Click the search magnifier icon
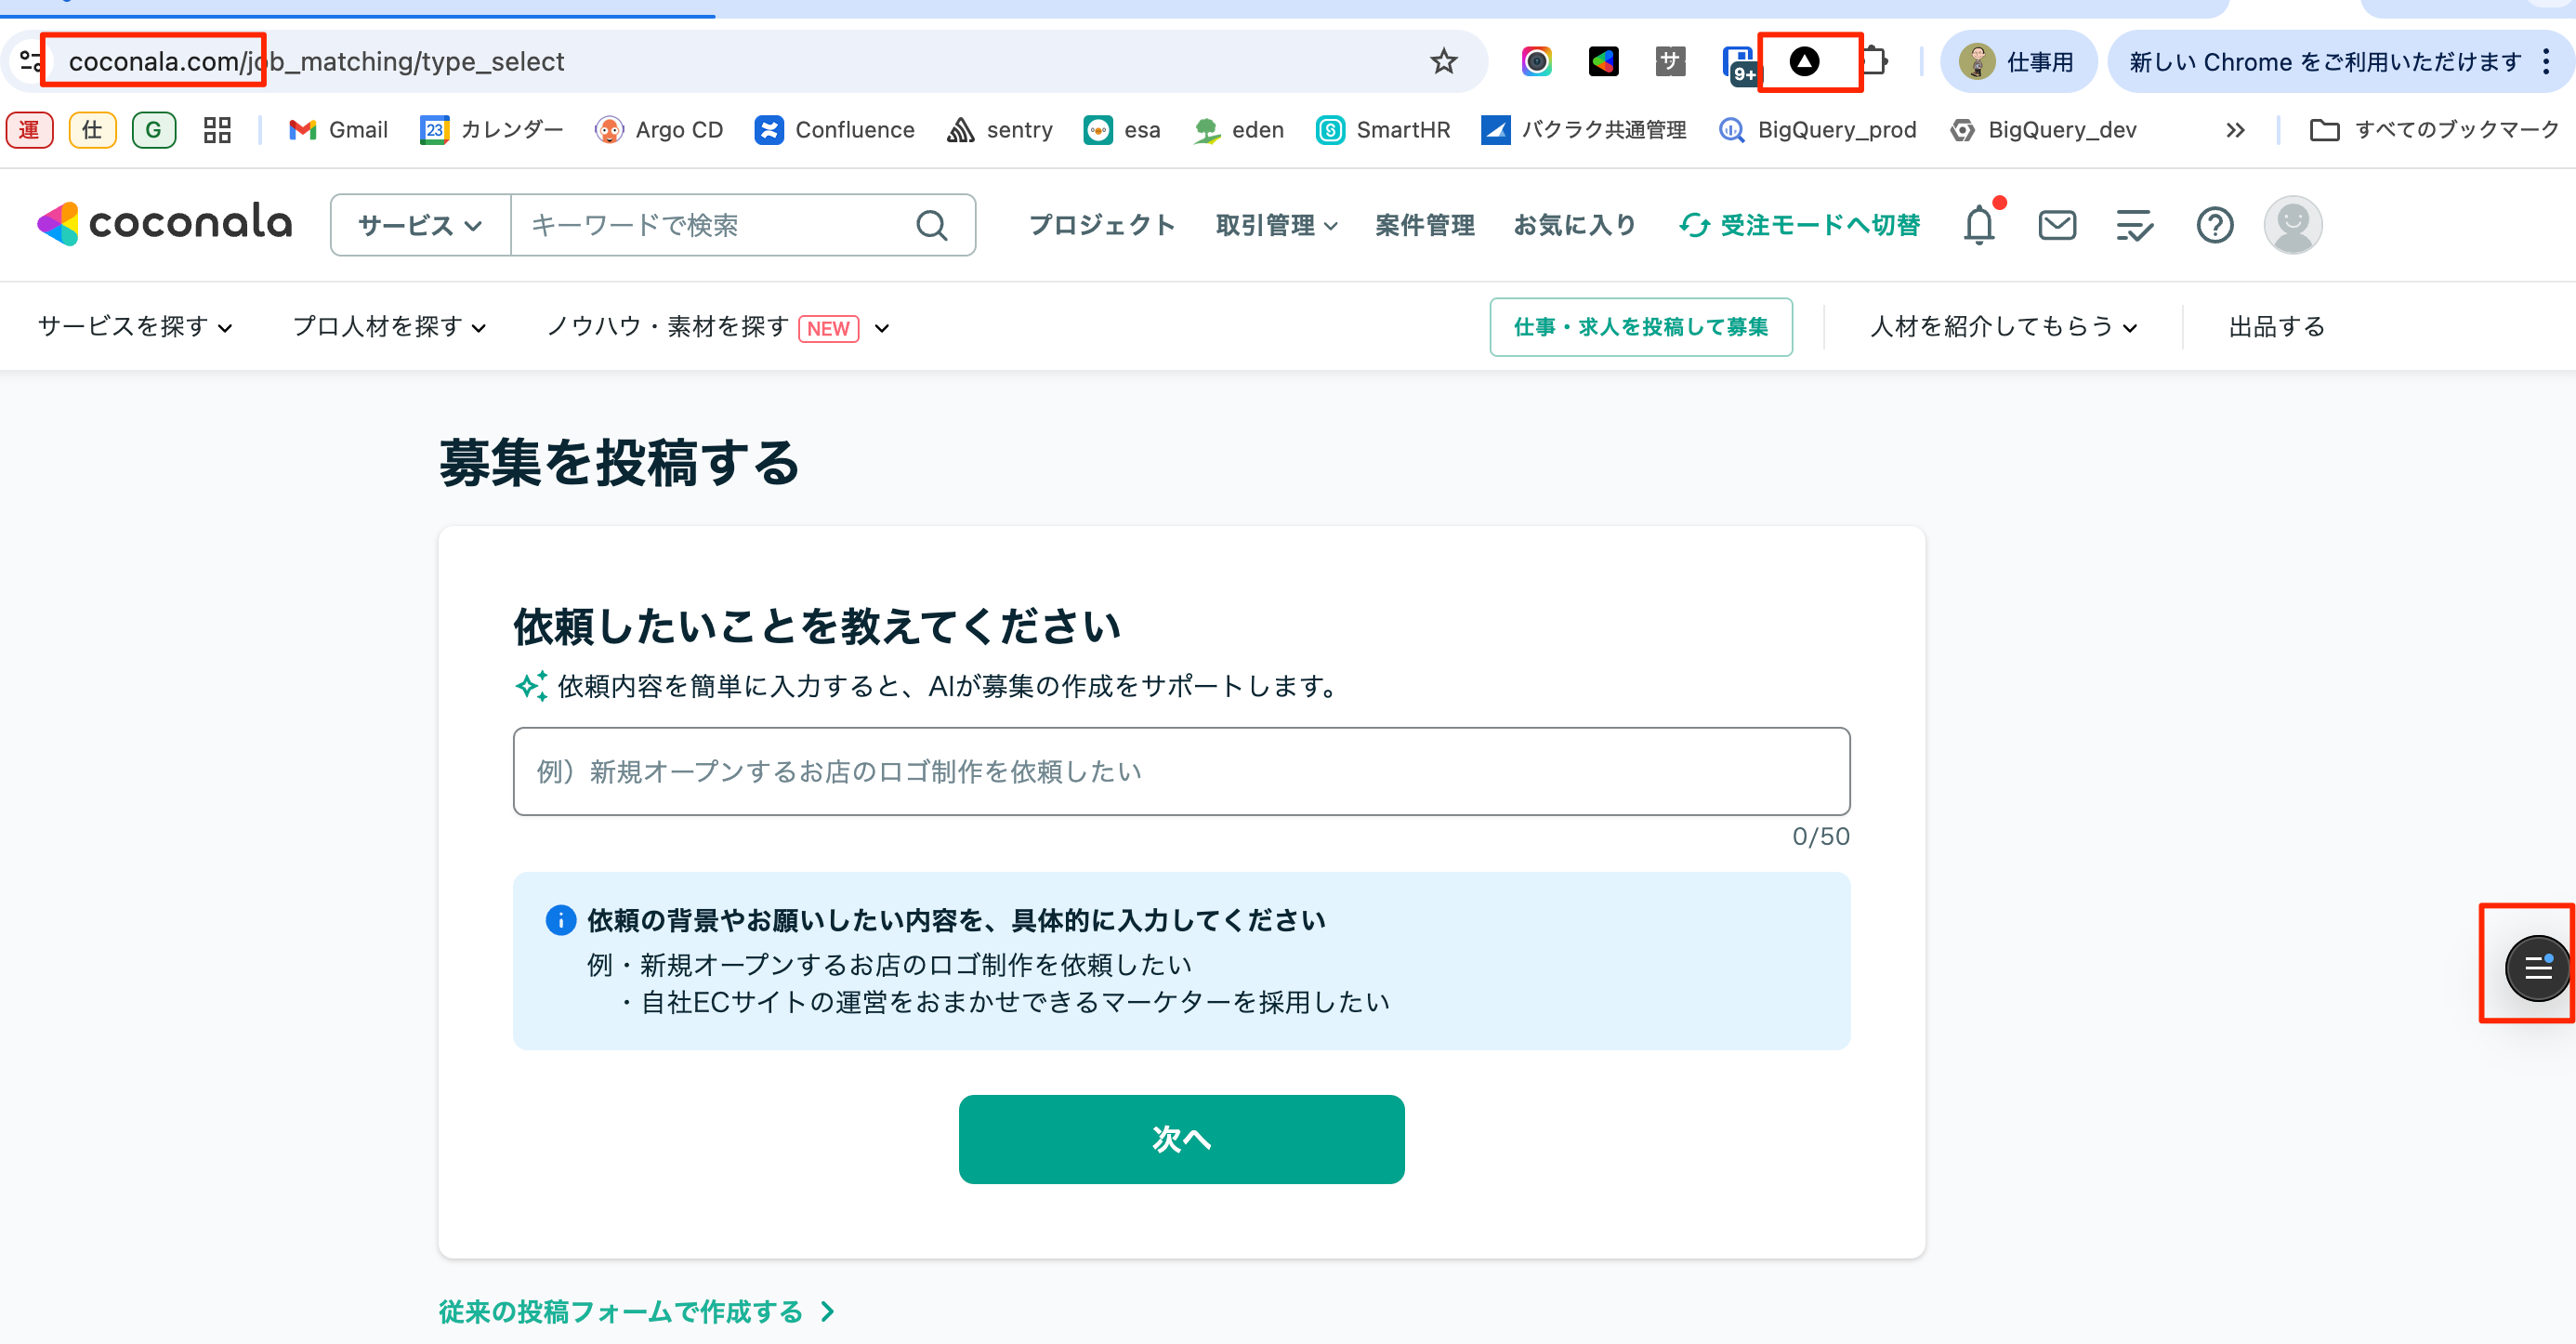 (931, 225)
